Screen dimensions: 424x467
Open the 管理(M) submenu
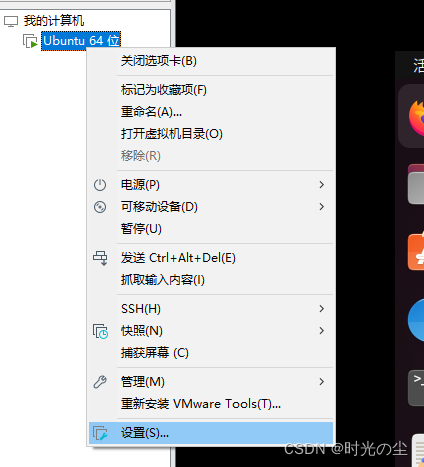coord(211,382)
